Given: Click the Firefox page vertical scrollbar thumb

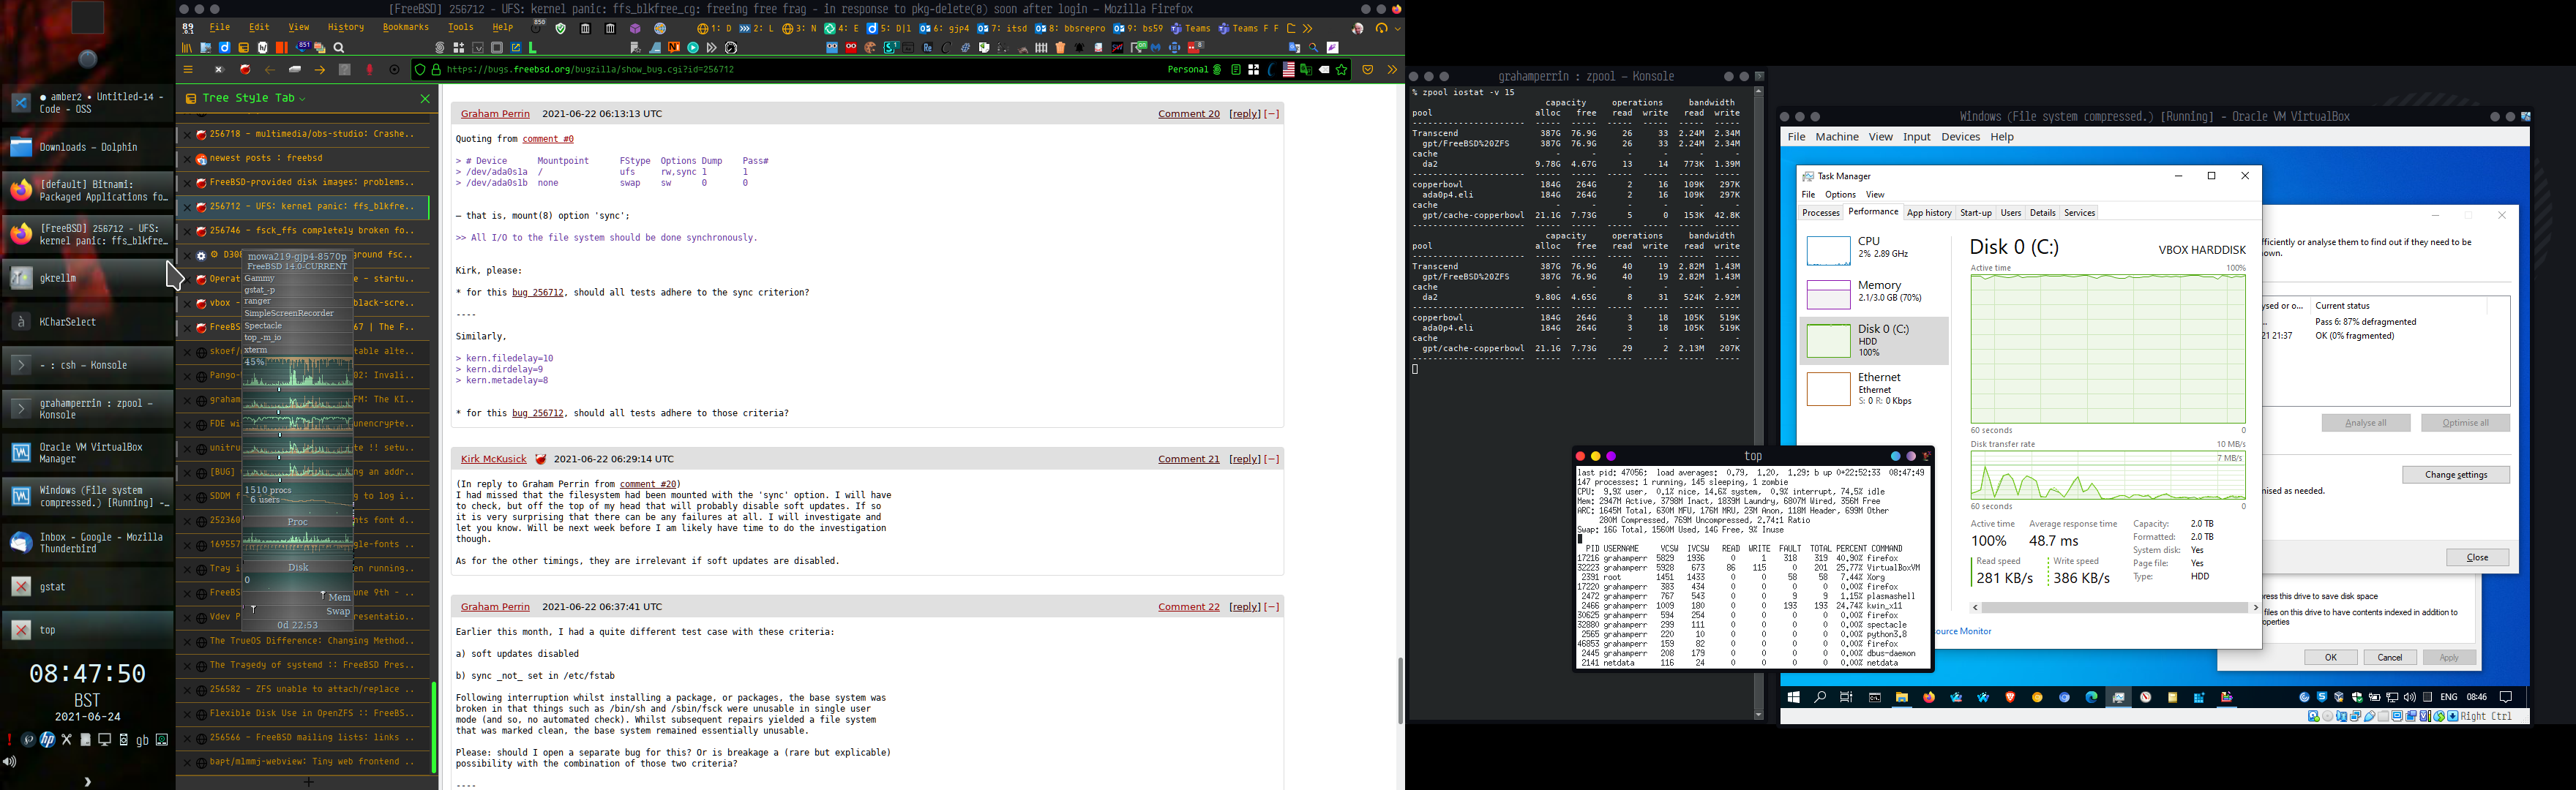Looking at the screenshot, I should coord(1400,690).
